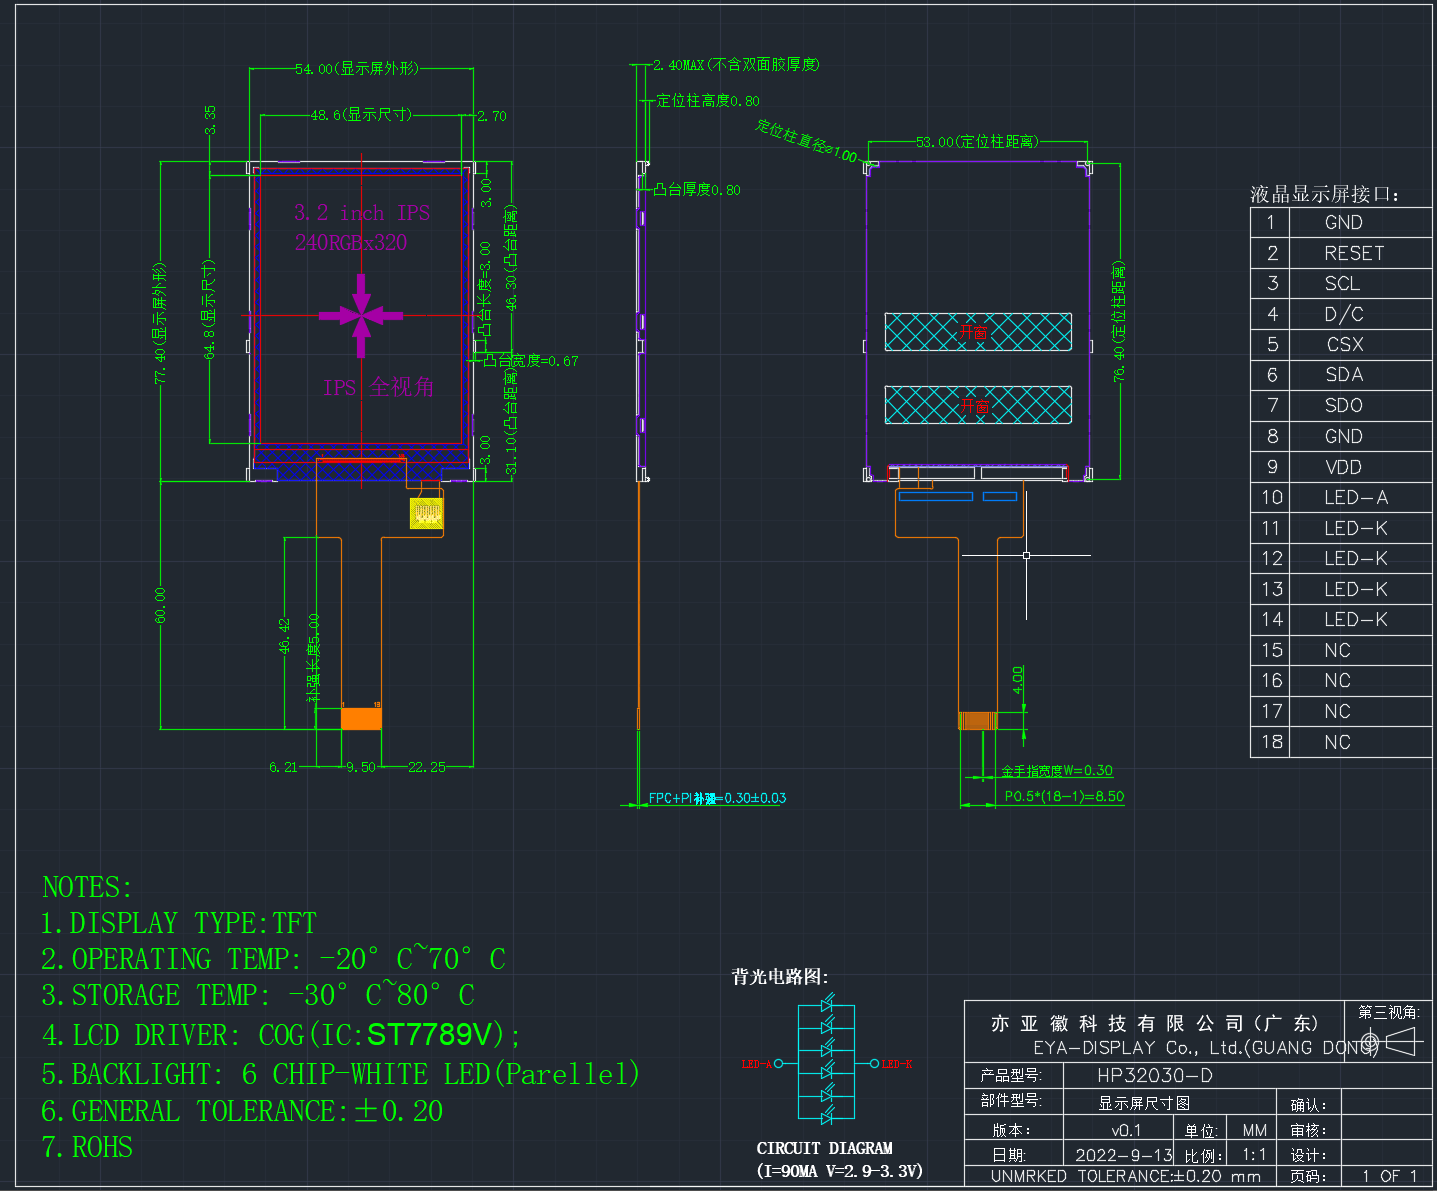This screenshot has width=1437, height=1191.
Task: Click the "22.25" bottom dimension text
Action: click(x=427, y=767)
